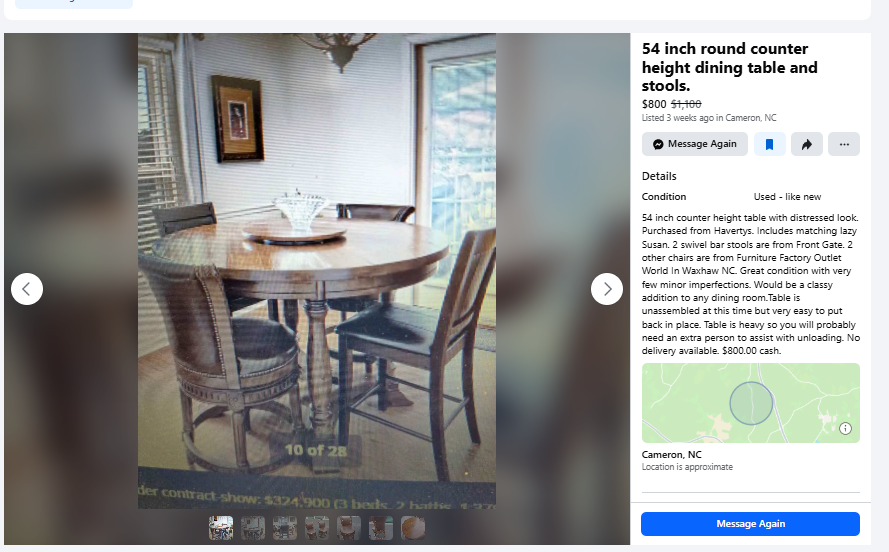Select the fourth photo thumbnail
Image resolution: width=889 pixels, height=552 pixels.
(317, 528)
